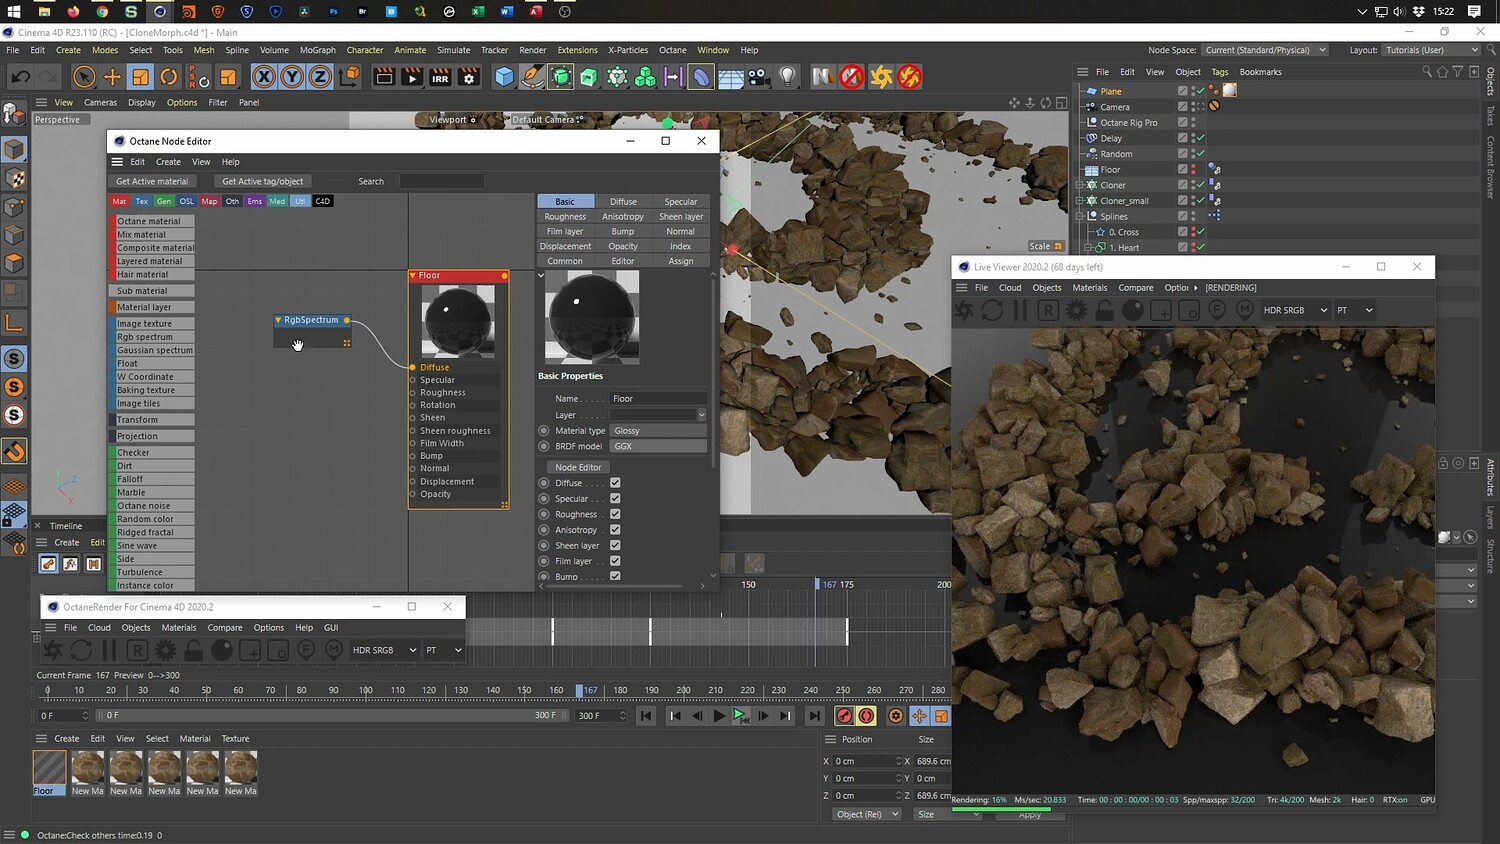
Task: Click the Rotate tool icon
Action: 169,77
